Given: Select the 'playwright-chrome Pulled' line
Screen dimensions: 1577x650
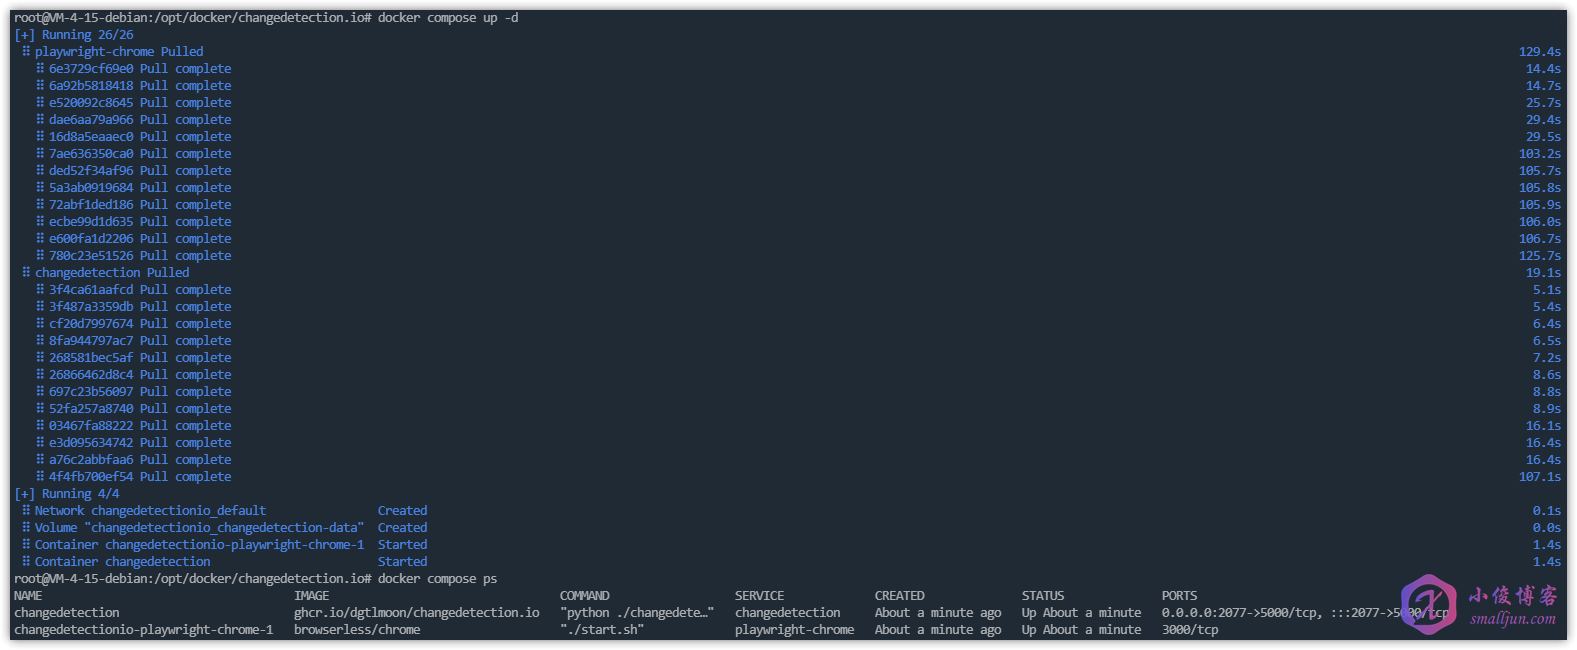Looking at the screenshot, I should [119, 52].
